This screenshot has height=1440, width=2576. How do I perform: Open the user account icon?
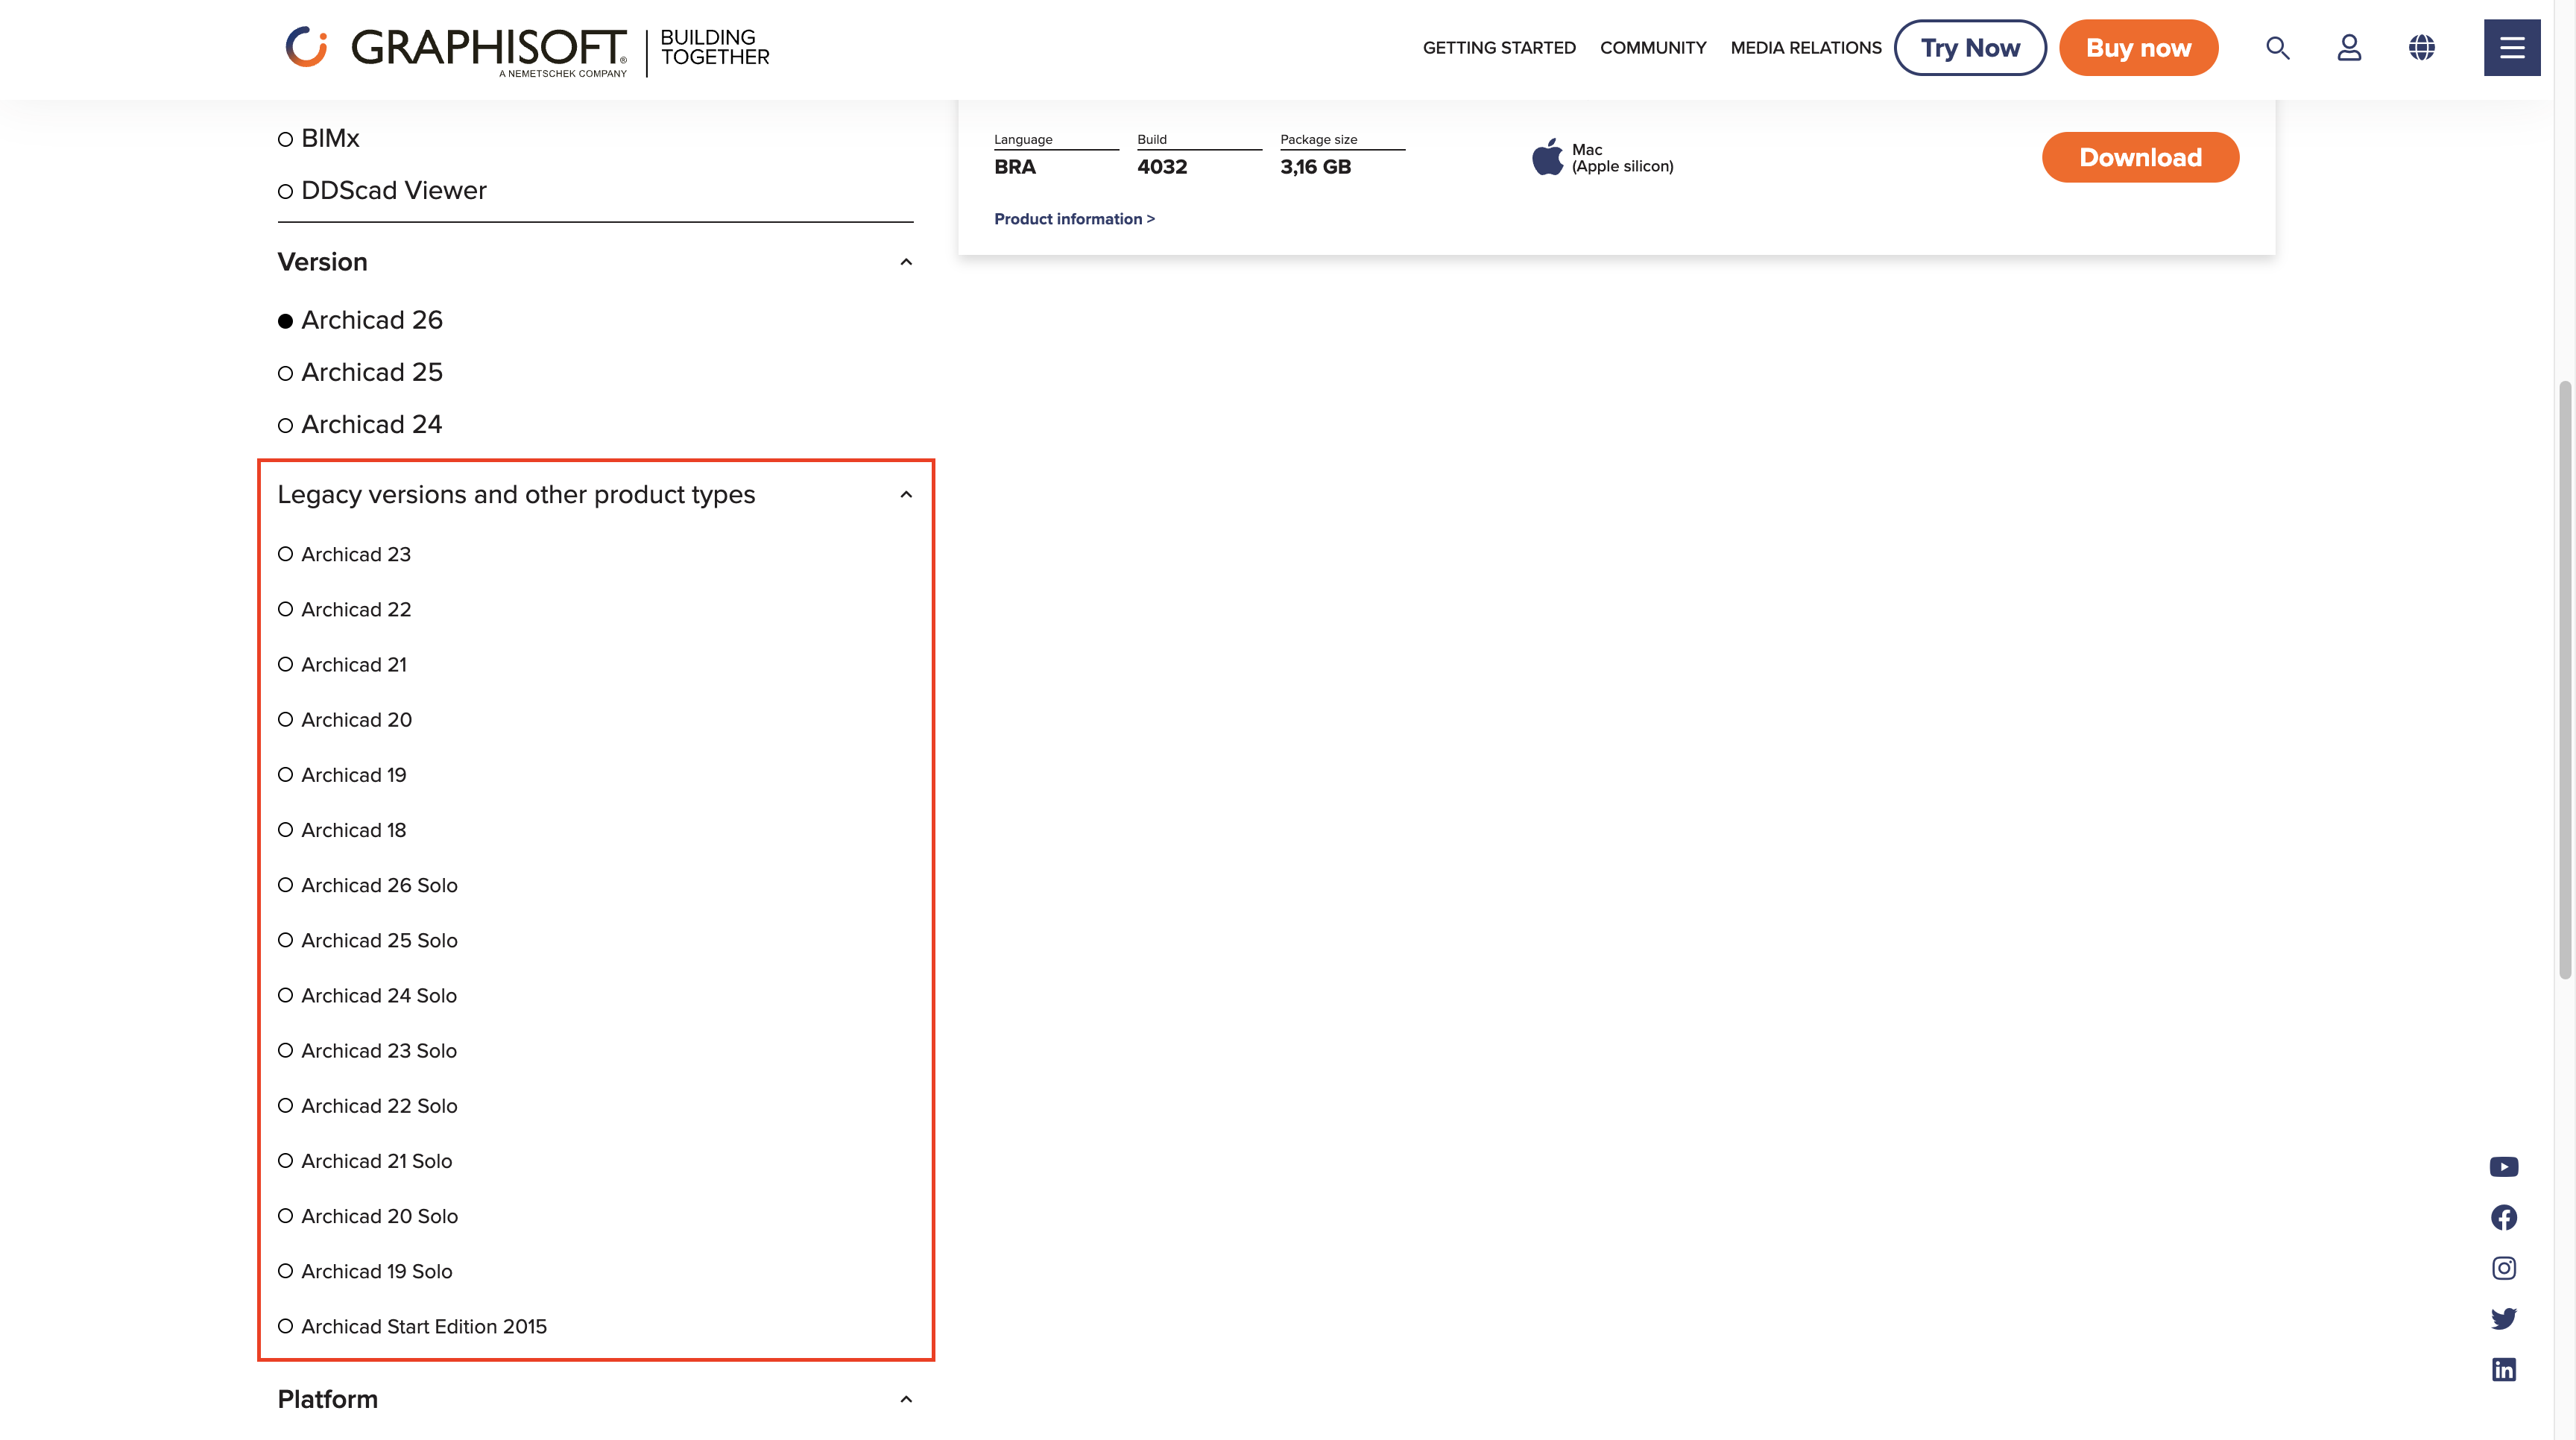(2349, 47)
